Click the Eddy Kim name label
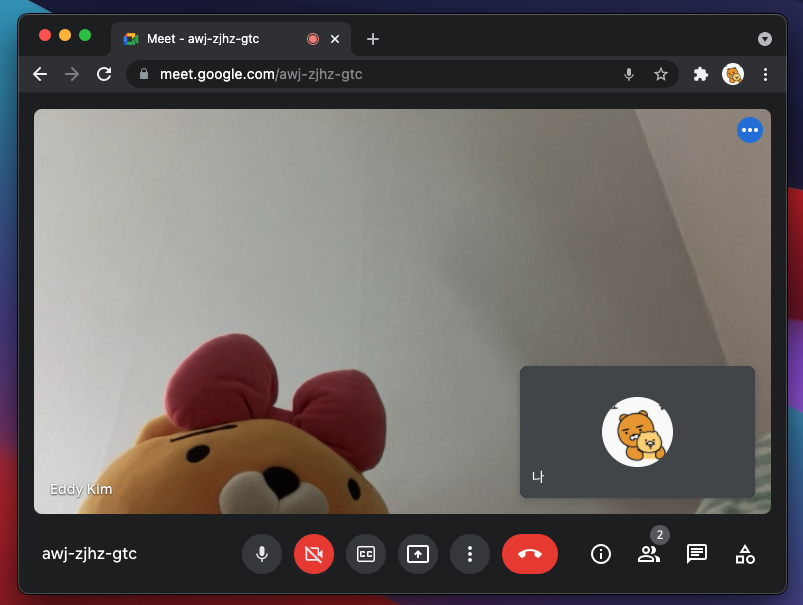The width and height of the screenshot is (803, 605). point(81,489)
